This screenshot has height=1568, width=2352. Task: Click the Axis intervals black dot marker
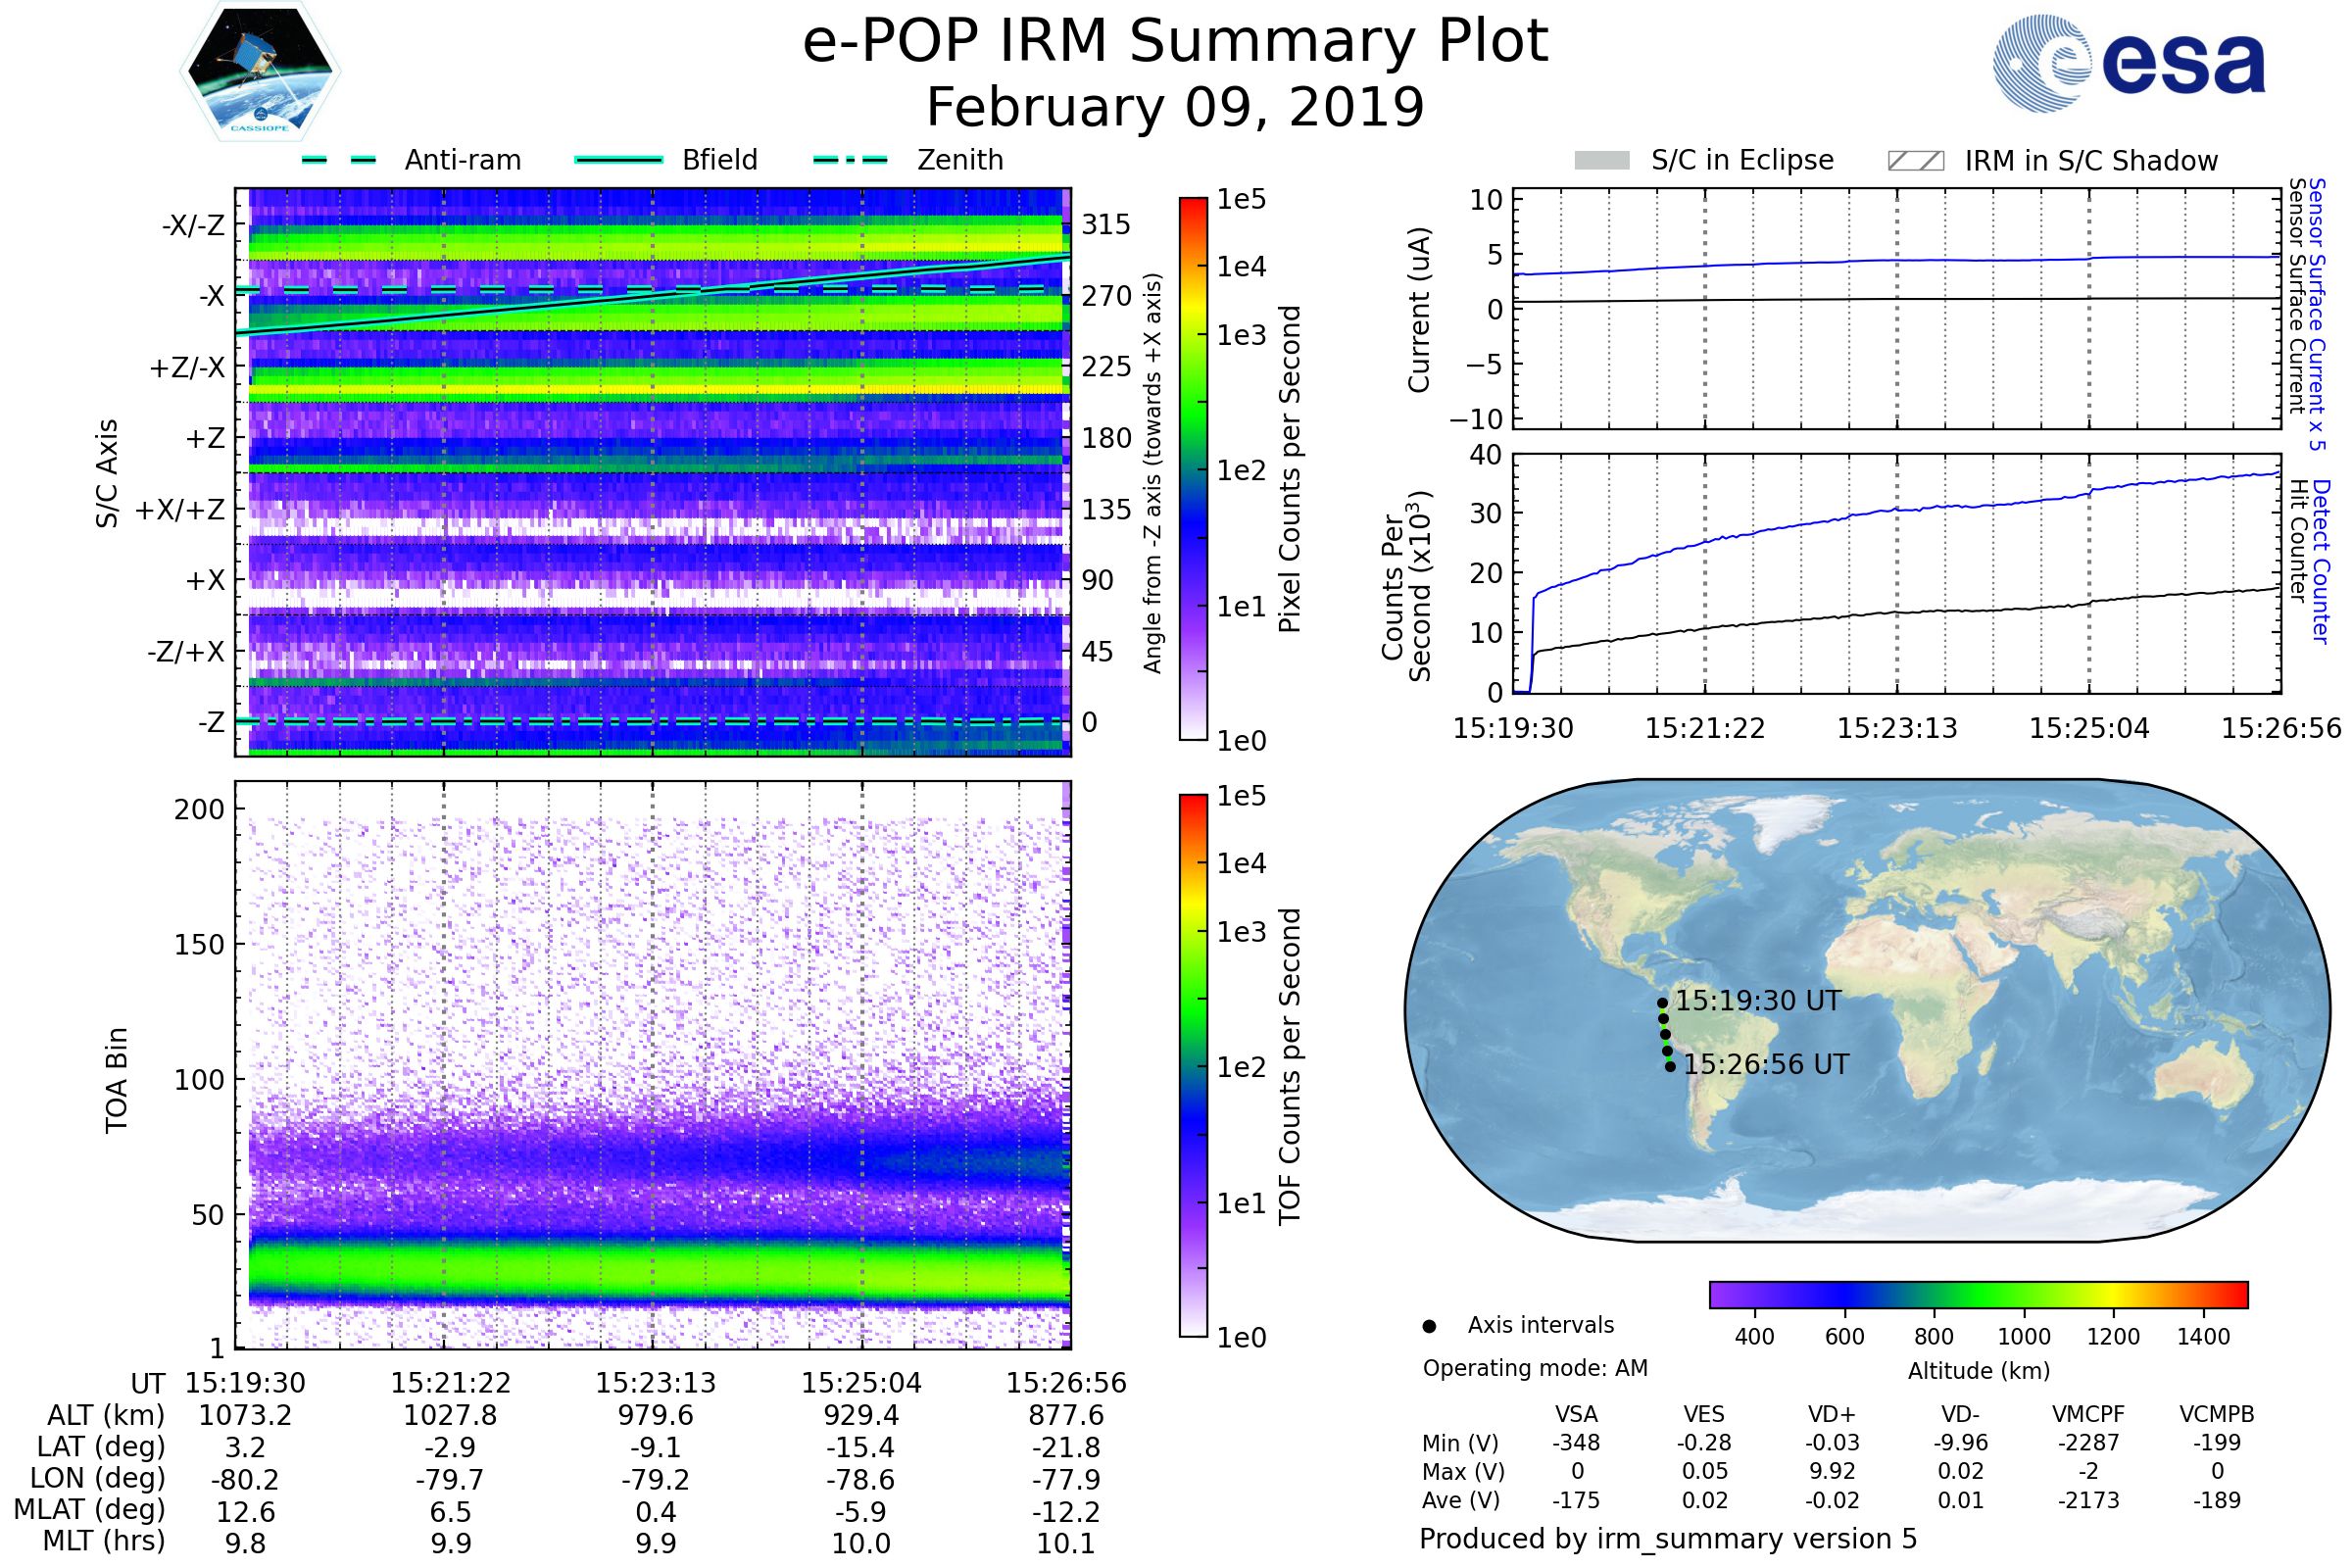(1429, 1326)
